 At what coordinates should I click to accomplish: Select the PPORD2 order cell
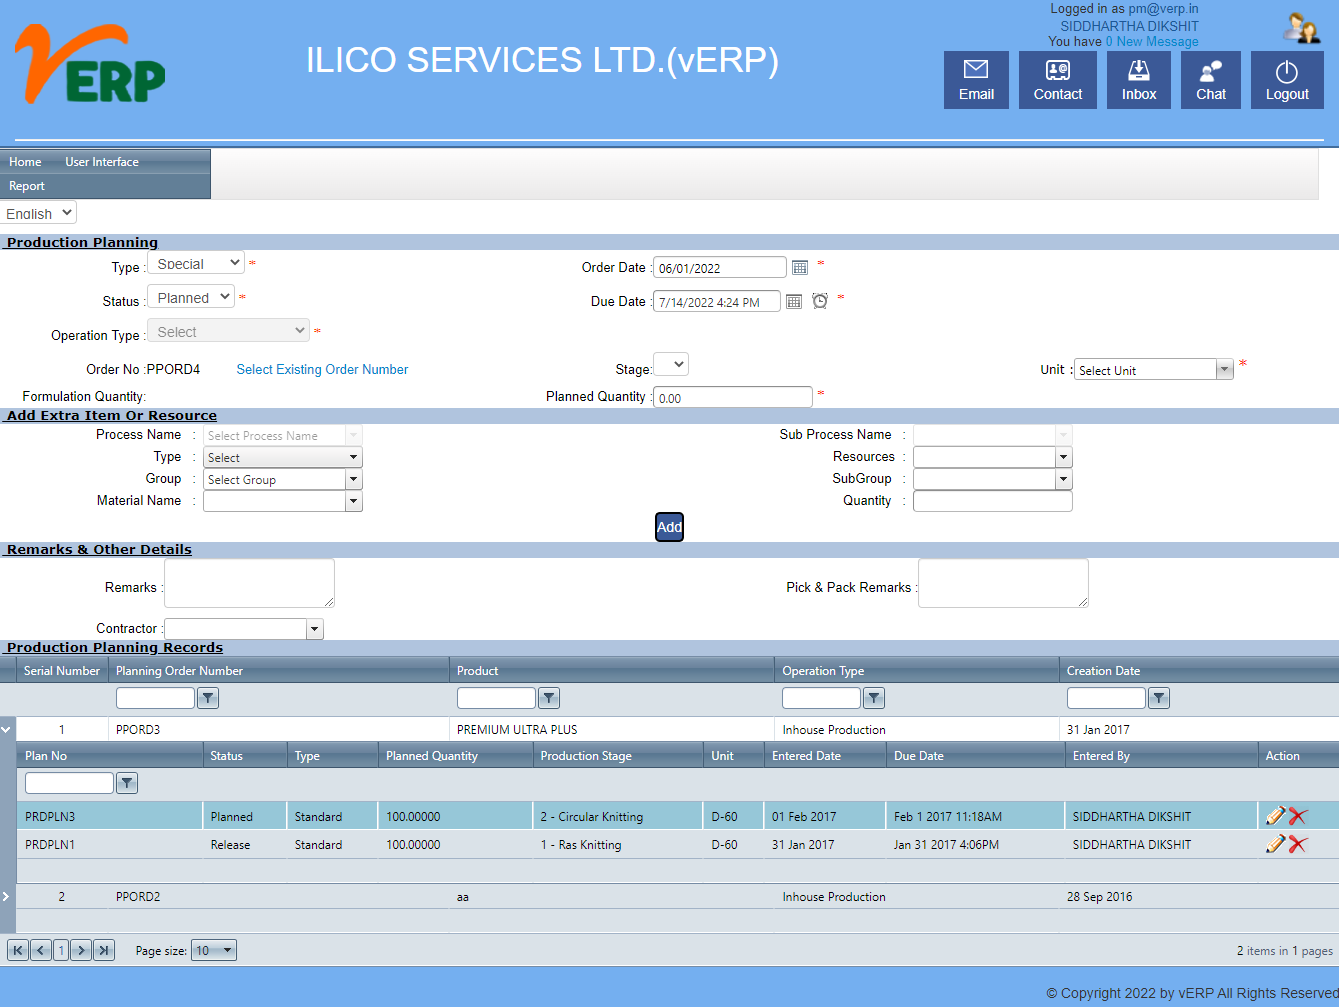279,896
